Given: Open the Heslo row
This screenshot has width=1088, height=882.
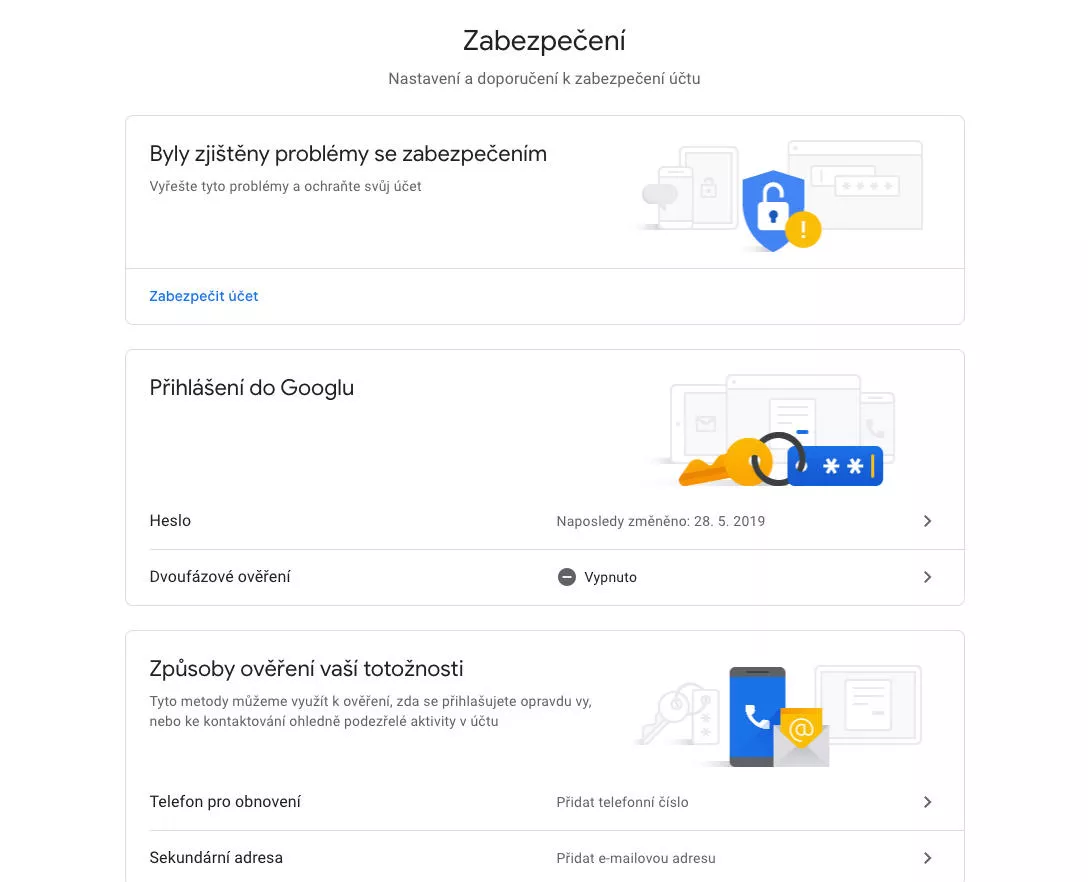Looking at the screenshot, I should (x=545, y=521).
